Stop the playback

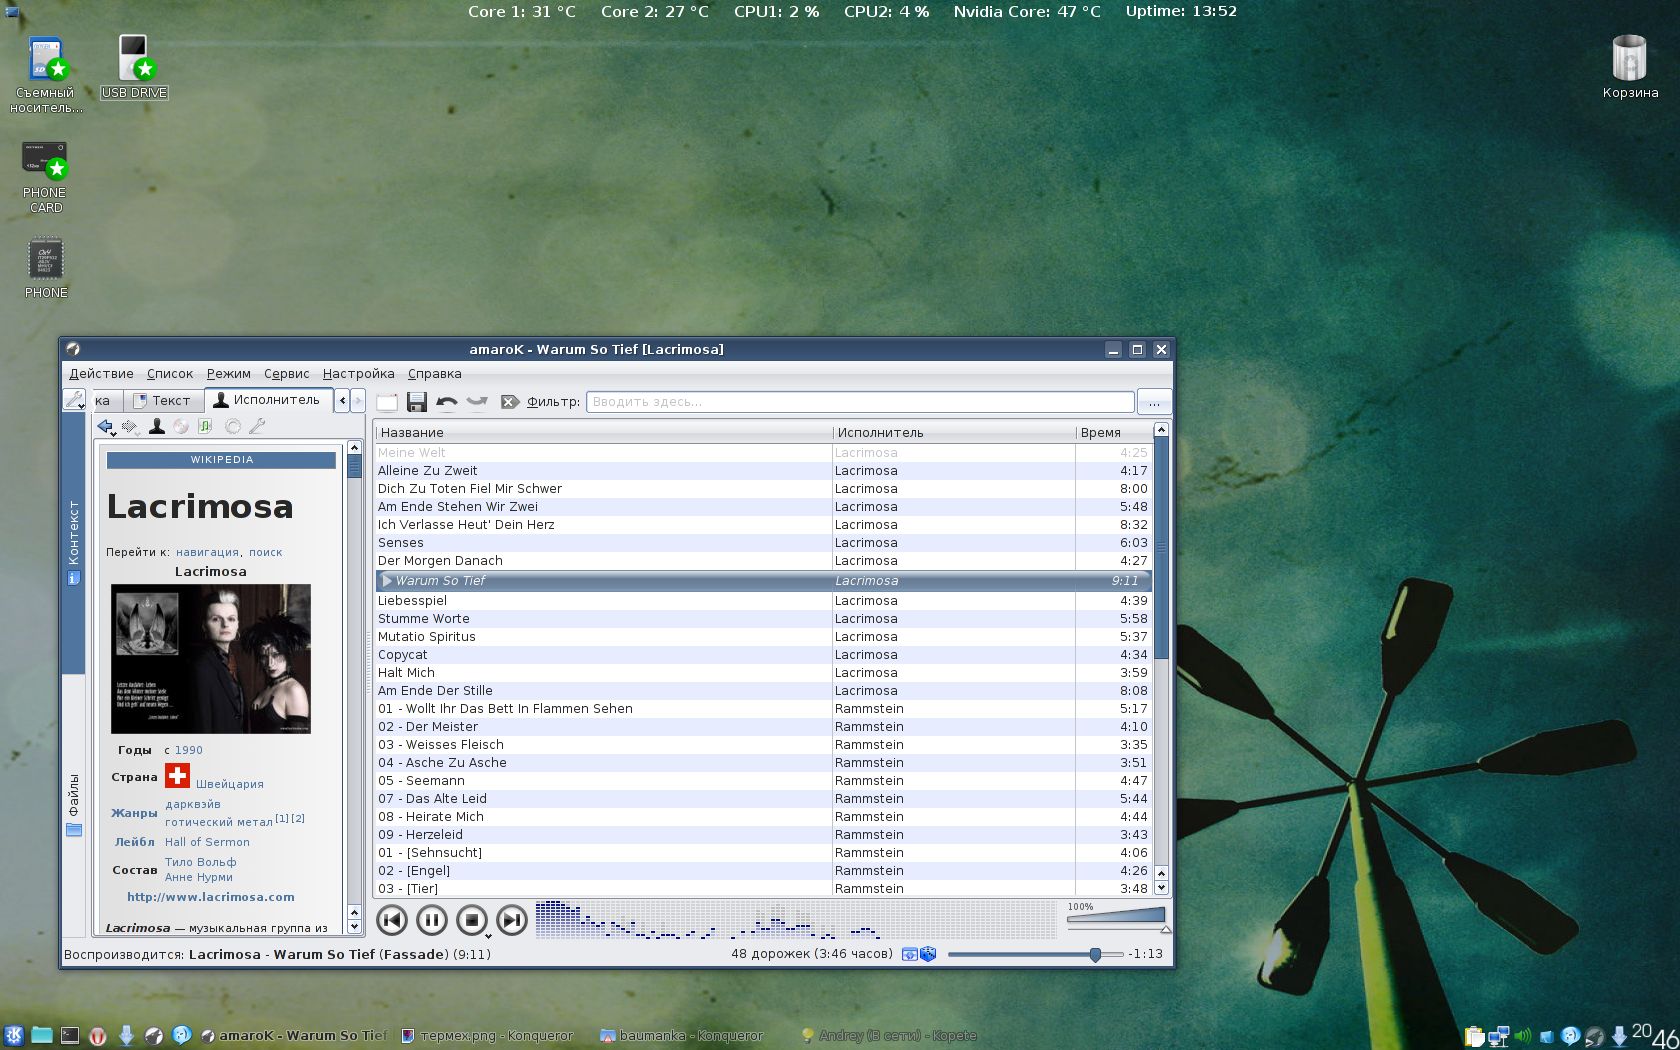472,920
